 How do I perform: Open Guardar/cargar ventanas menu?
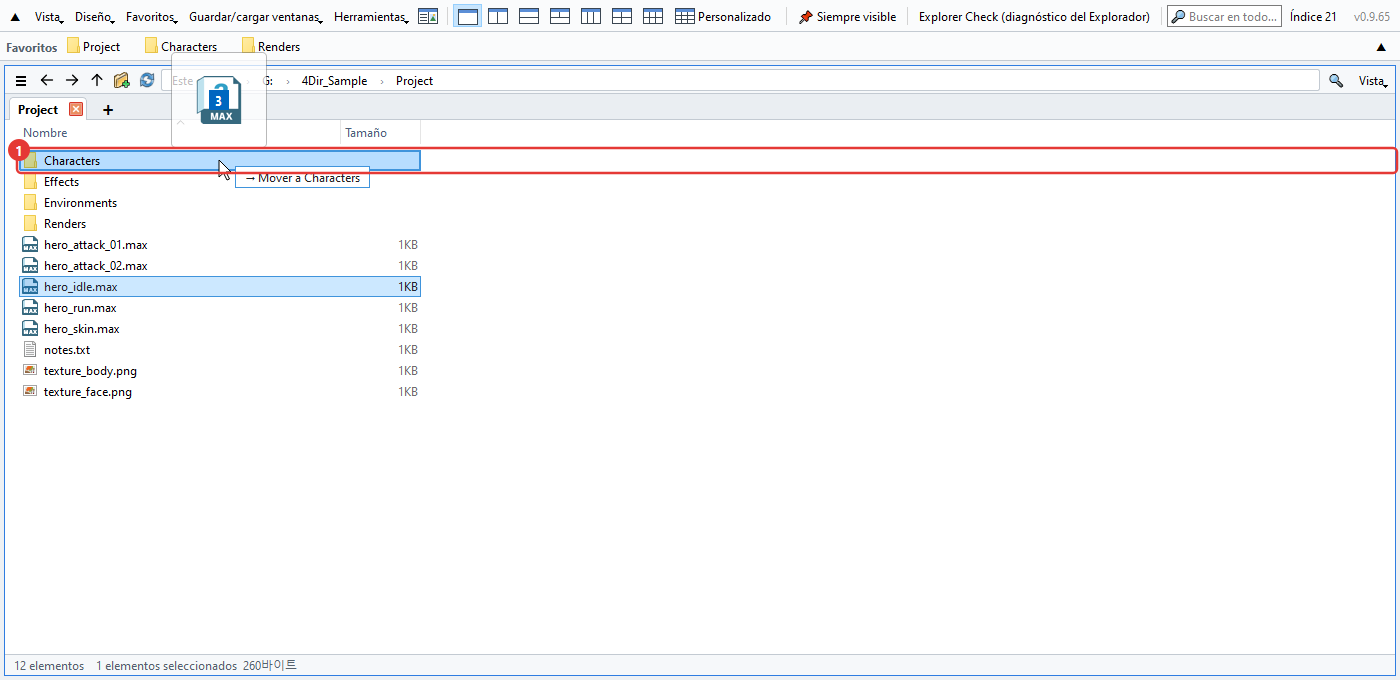pyautogui.click(x=255, y=17)
